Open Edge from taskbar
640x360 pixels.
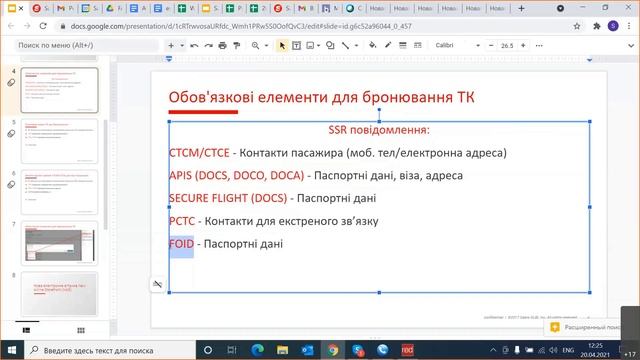pos(258,350)
